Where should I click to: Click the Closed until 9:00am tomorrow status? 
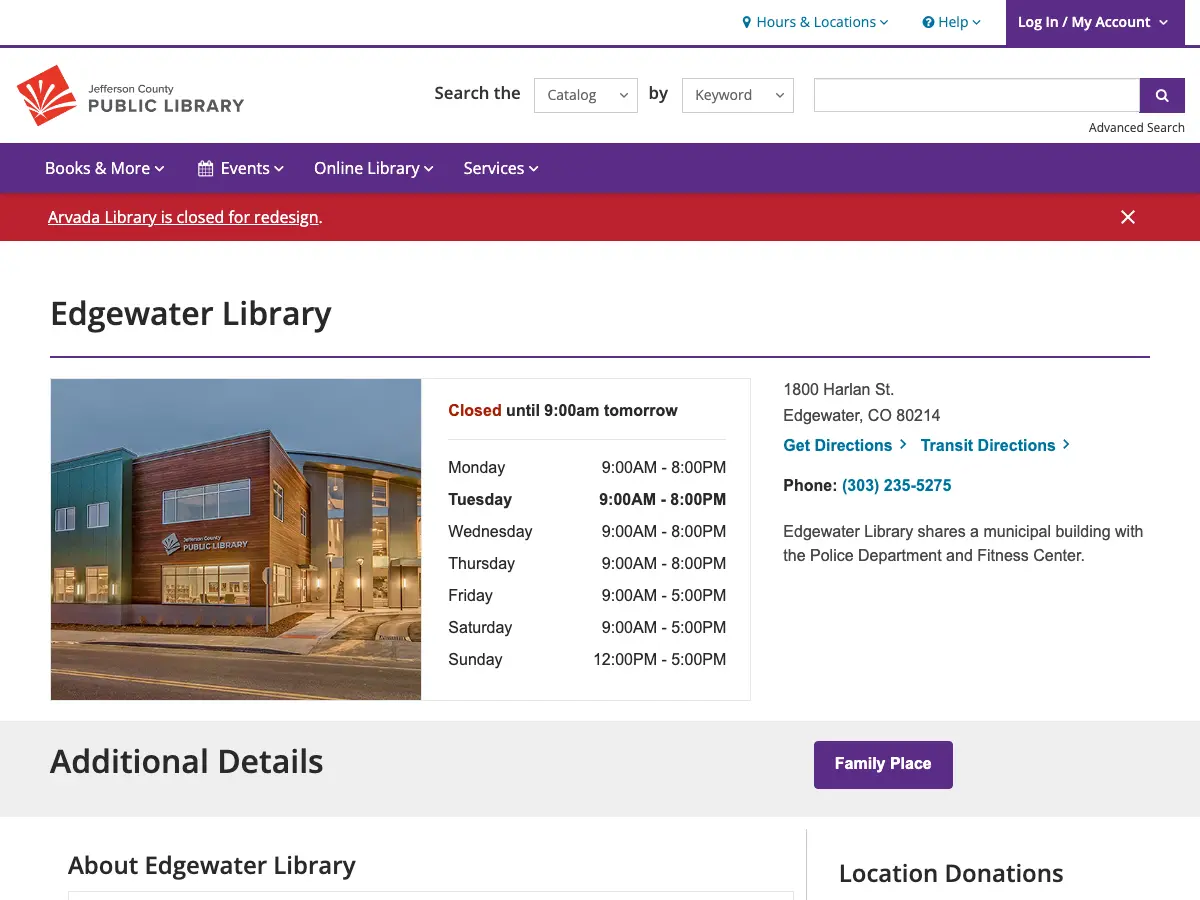[563, 410]
